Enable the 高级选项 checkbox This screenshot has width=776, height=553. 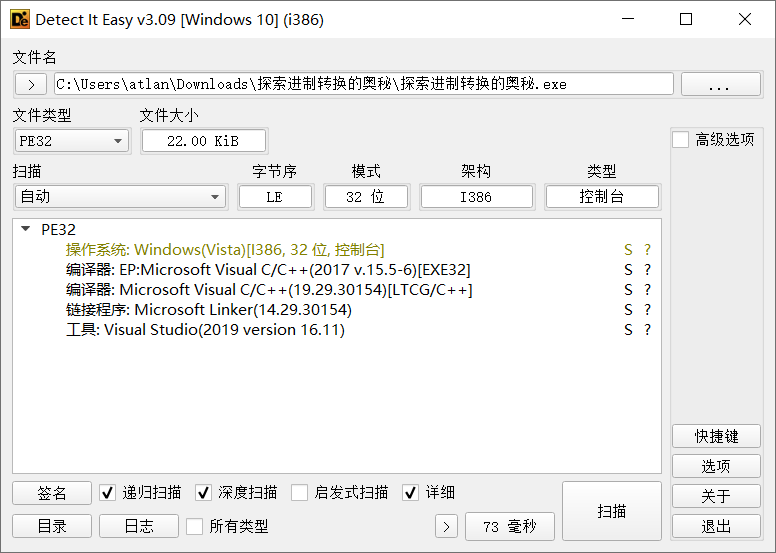(x=680, y=140)
